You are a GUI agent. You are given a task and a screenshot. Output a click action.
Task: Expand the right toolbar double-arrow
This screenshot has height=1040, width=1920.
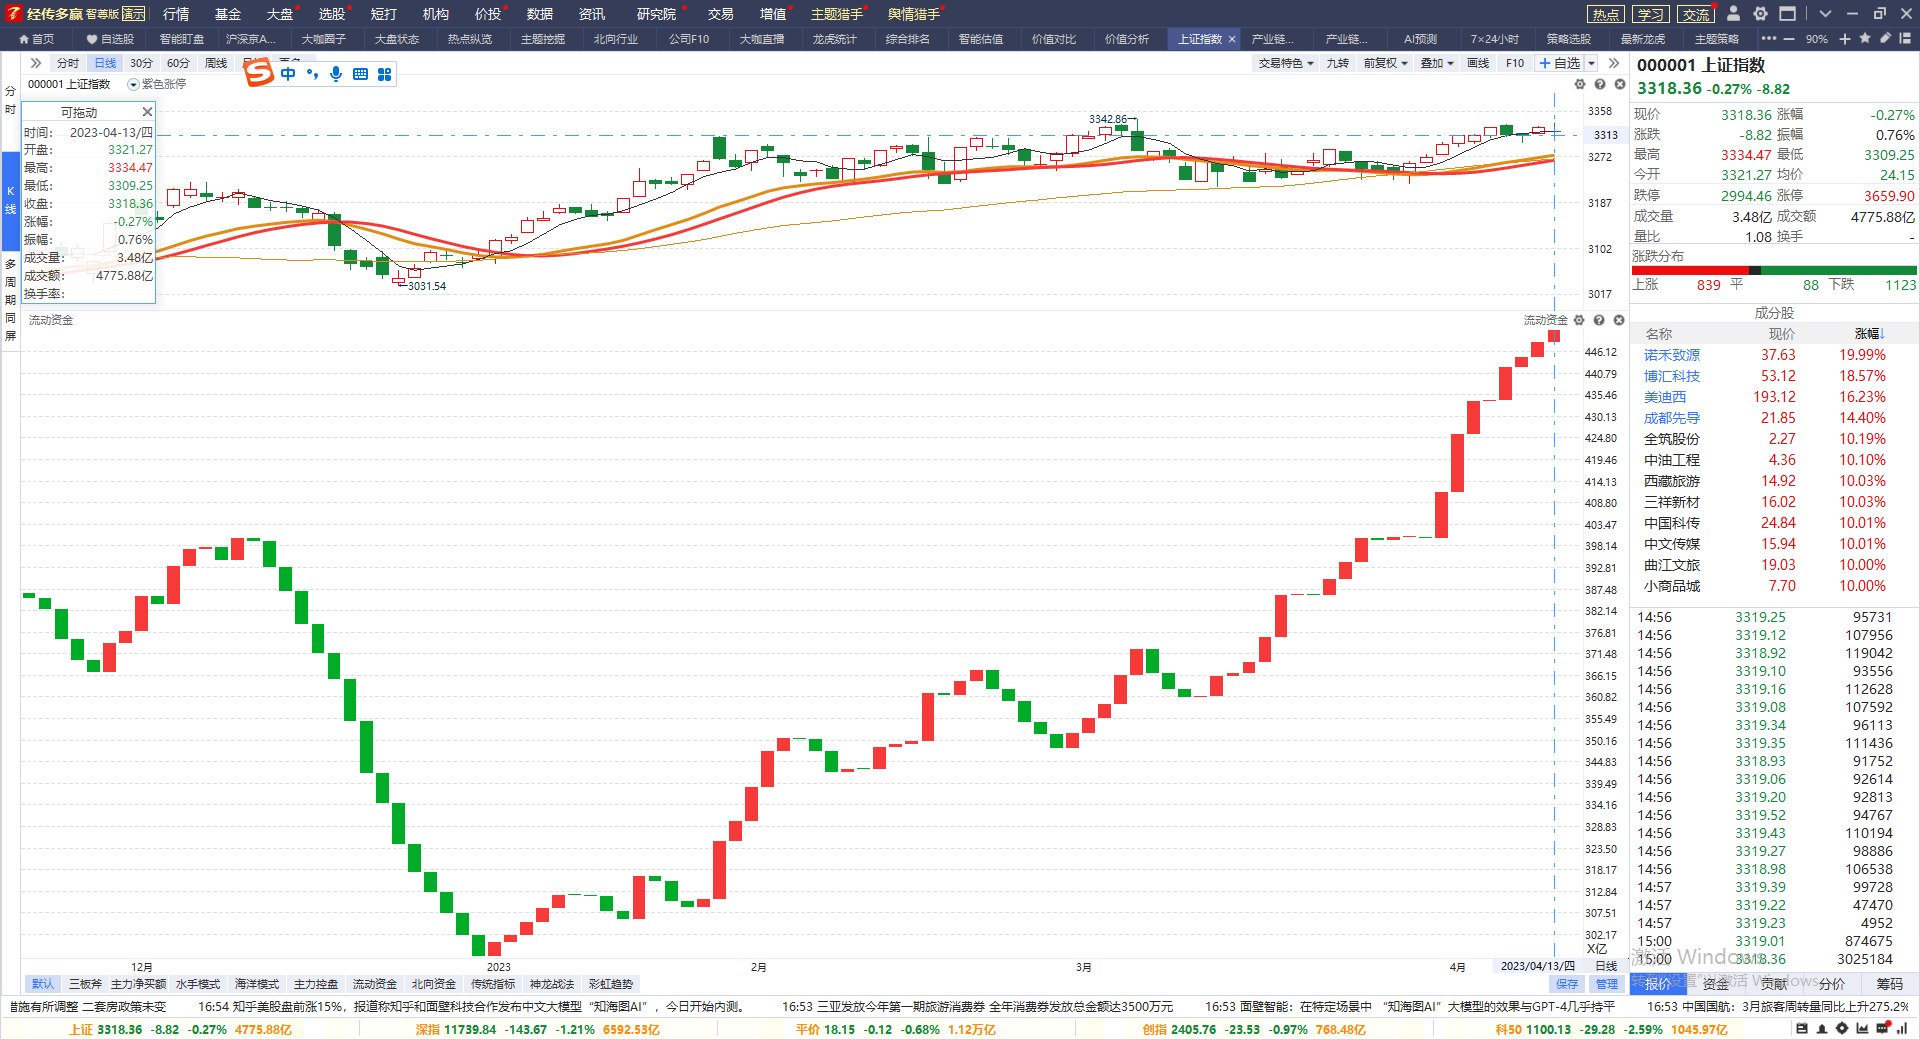(x=1614, y=63)
